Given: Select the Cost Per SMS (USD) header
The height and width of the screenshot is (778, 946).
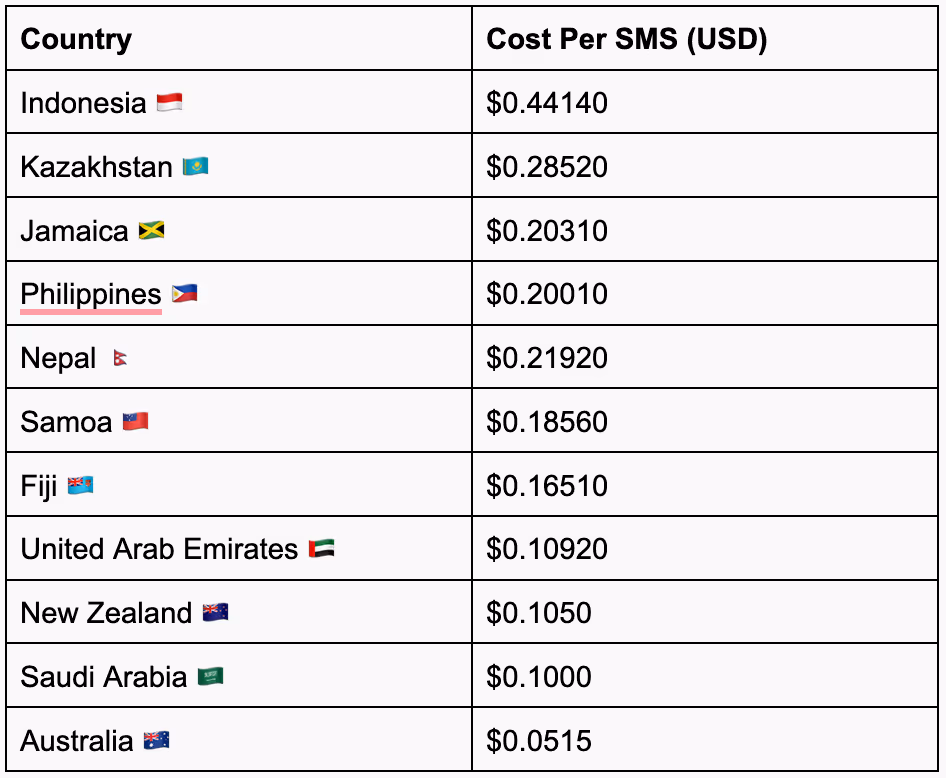Looking at the screenshot, I should (627, 39).
